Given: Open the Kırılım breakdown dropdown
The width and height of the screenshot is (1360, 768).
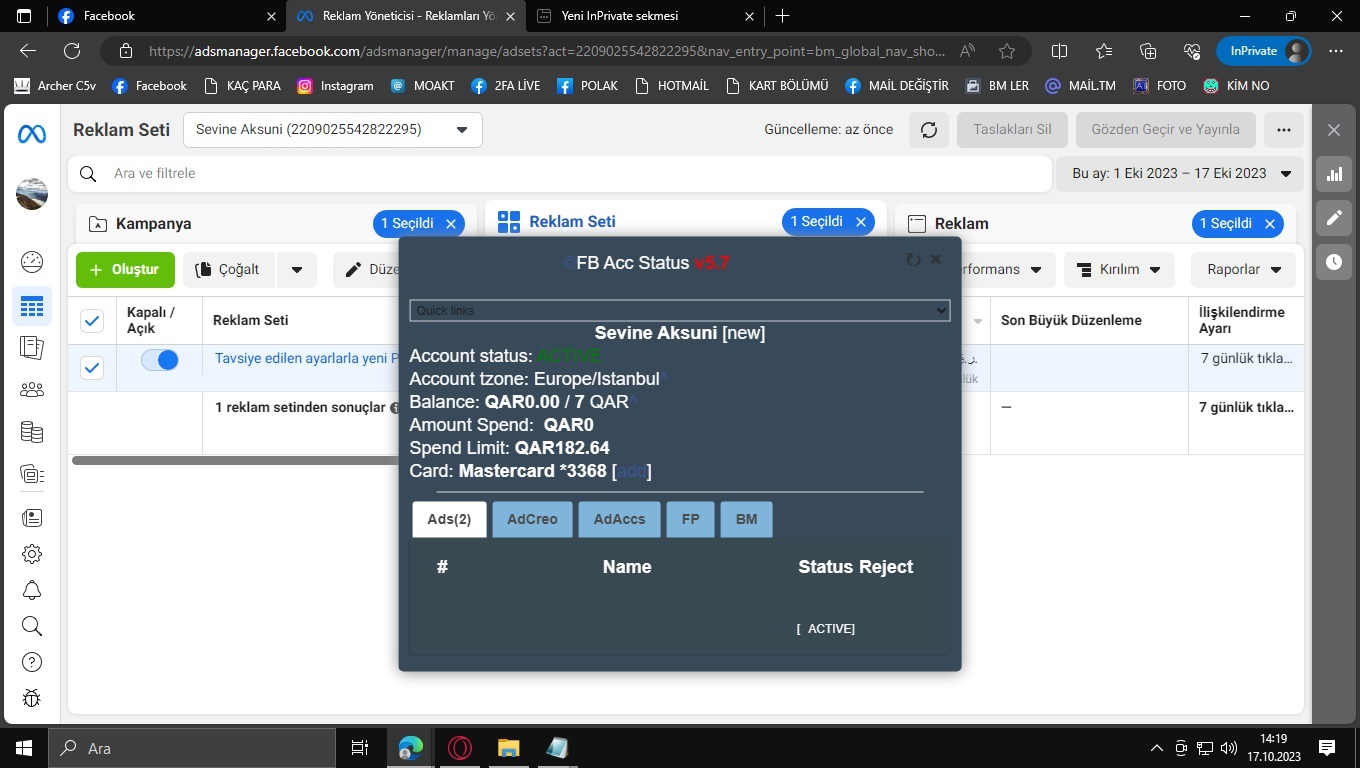Looking at the screenshot, I should pyautogui.click(x=1119, y=270).
